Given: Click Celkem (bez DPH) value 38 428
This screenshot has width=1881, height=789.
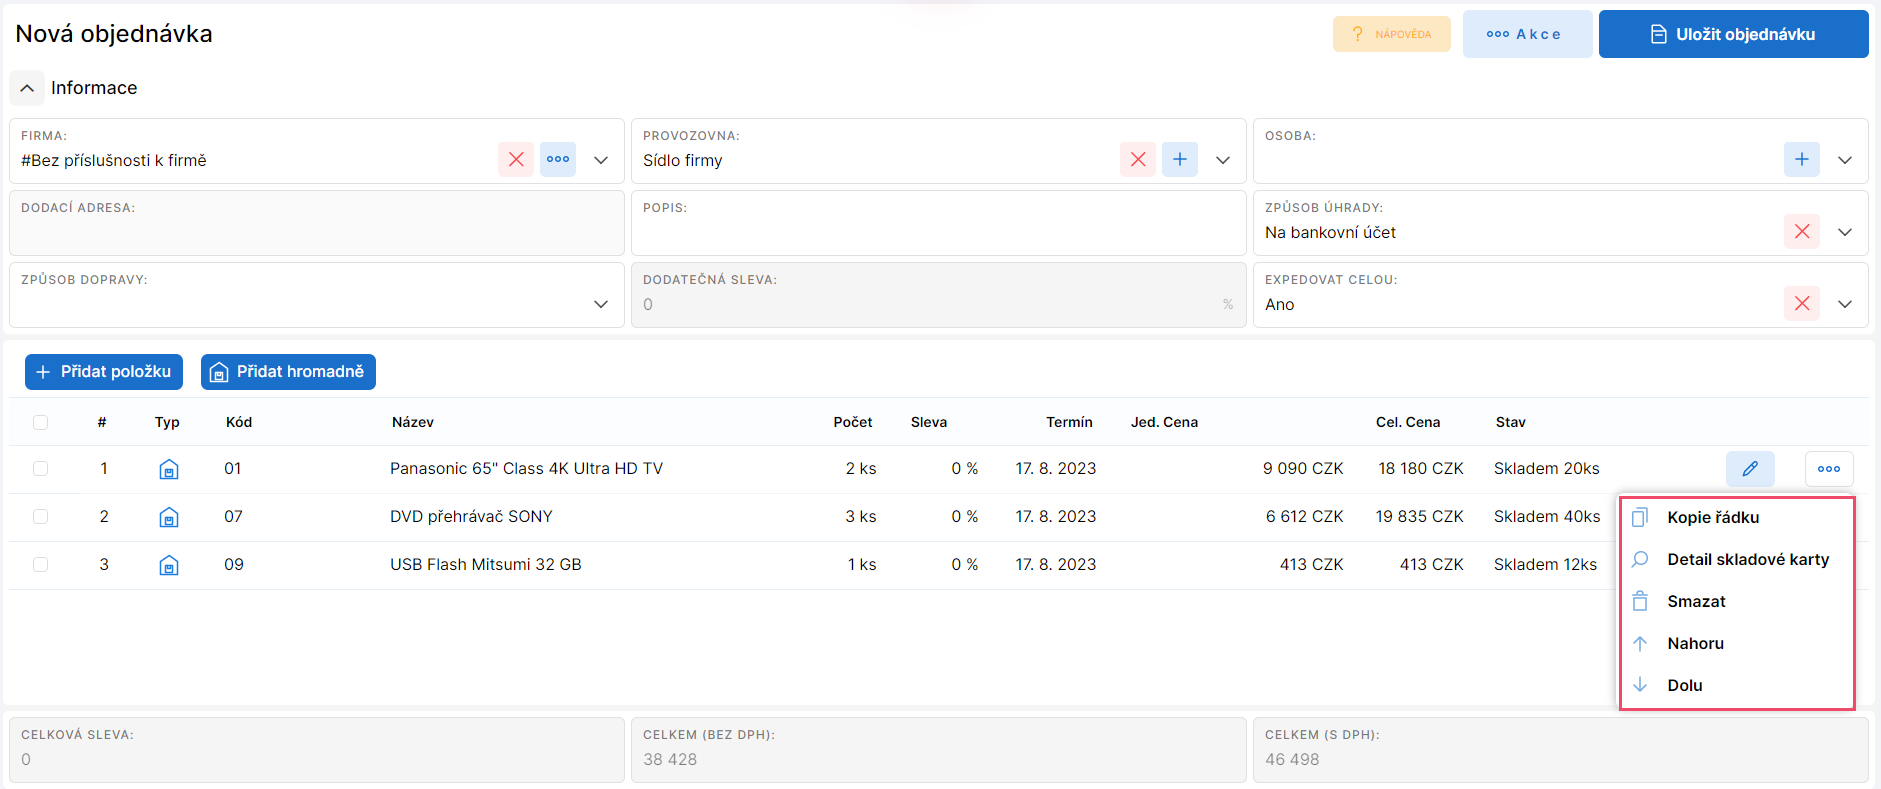Looking at the screenshot, I should click(x=670, y=759).
